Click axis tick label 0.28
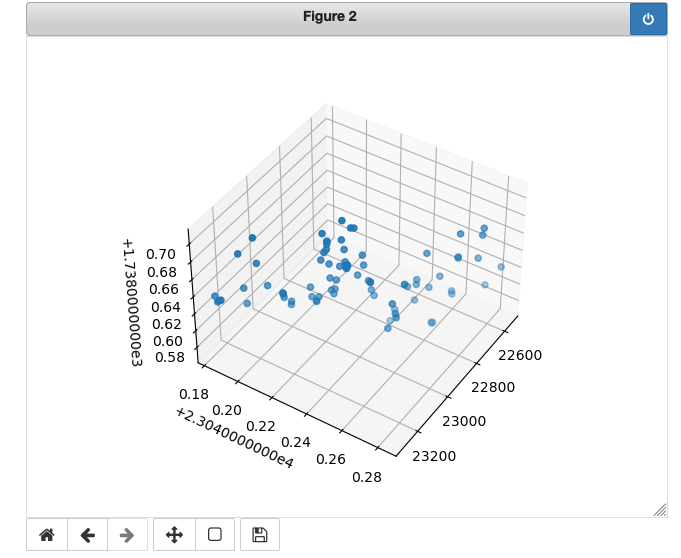Screen dimensions: 681x558 coord(367,477)
